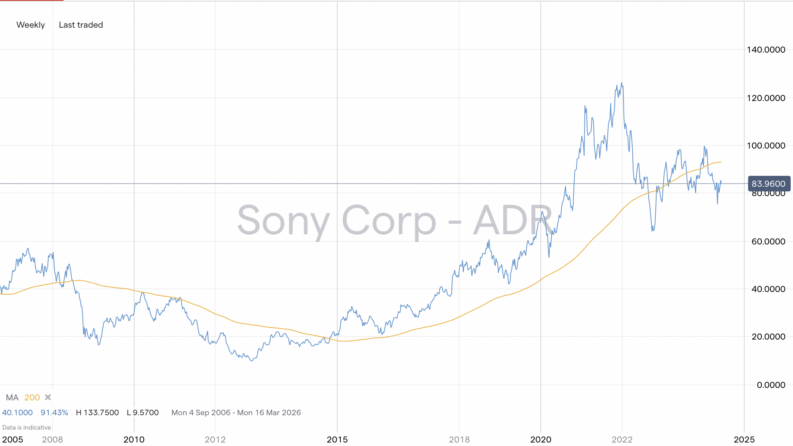The width and height of the screenshot is (793, 446).
Task: Open the Weekly interval dropdown
Action: (x=29, y=24)
